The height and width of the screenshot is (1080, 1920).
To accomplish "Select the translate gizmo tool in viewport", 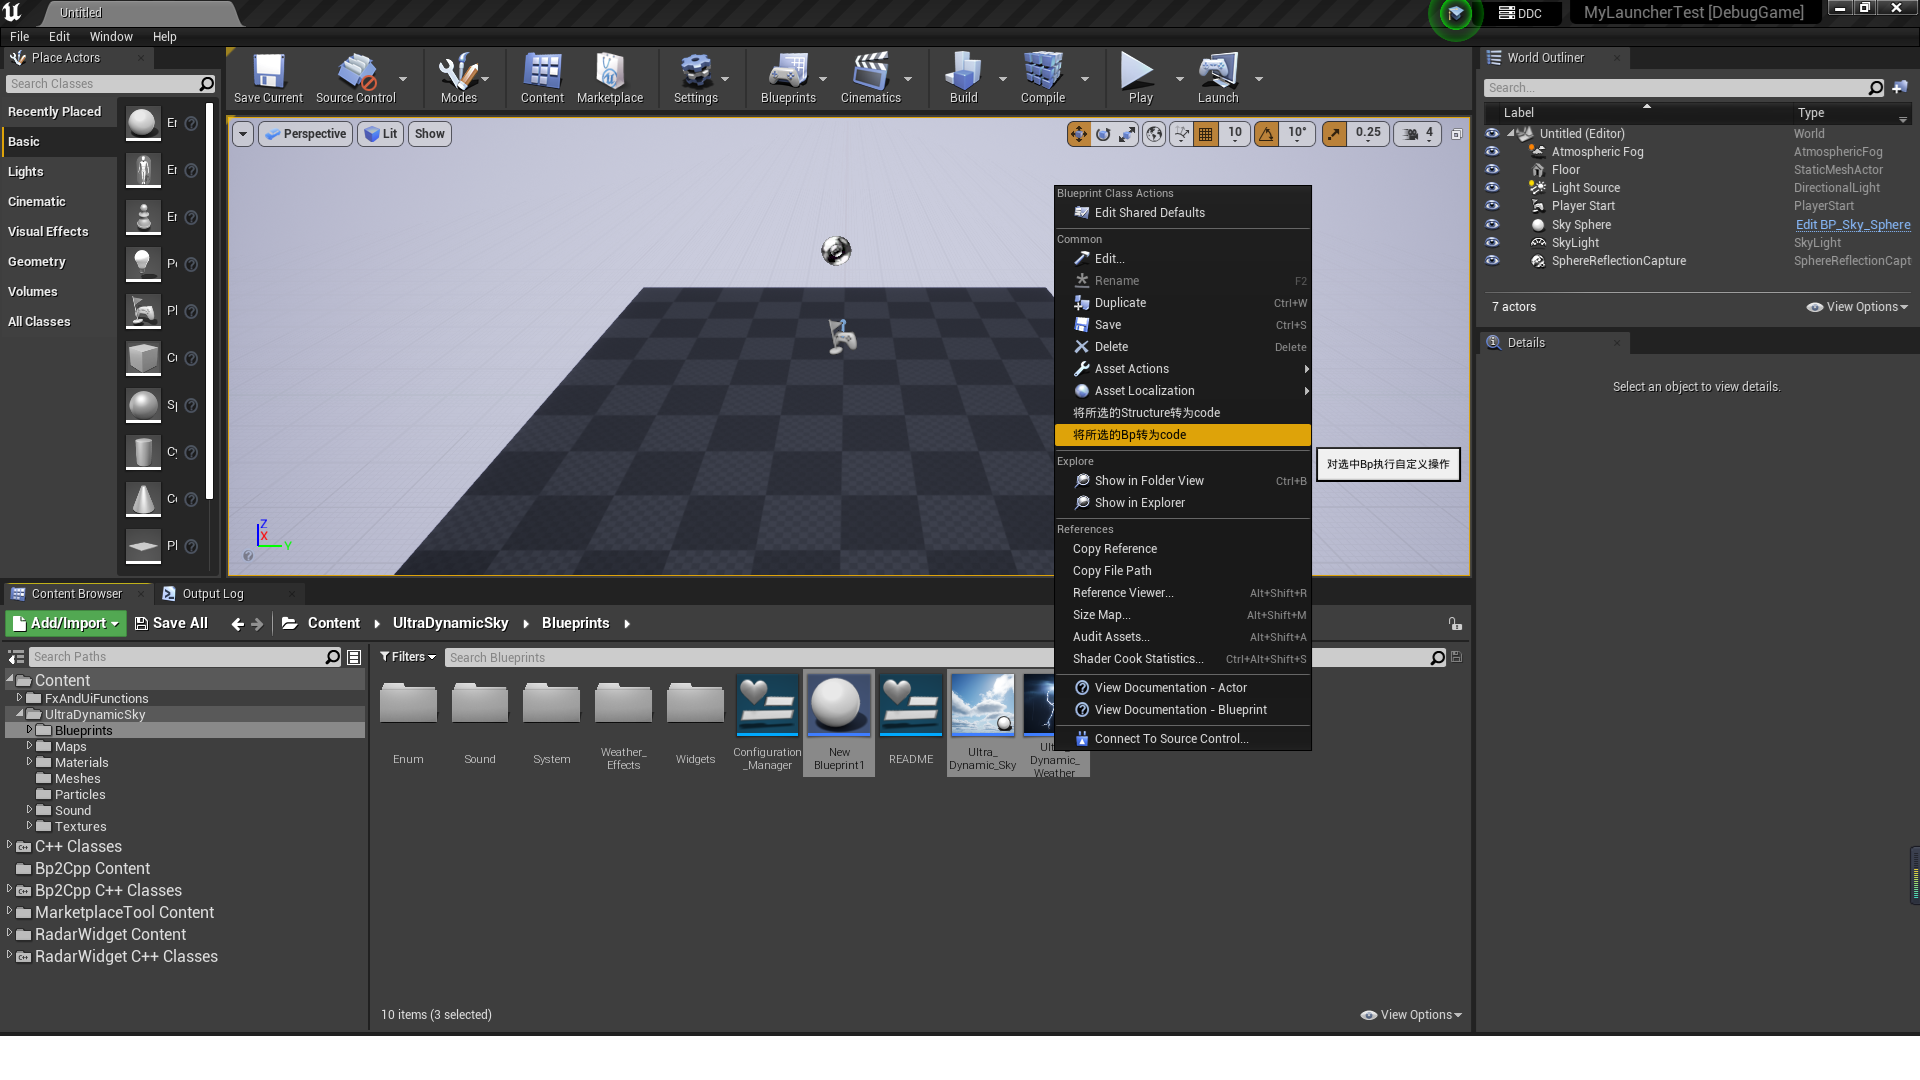I will click(x=1079, y=134).
